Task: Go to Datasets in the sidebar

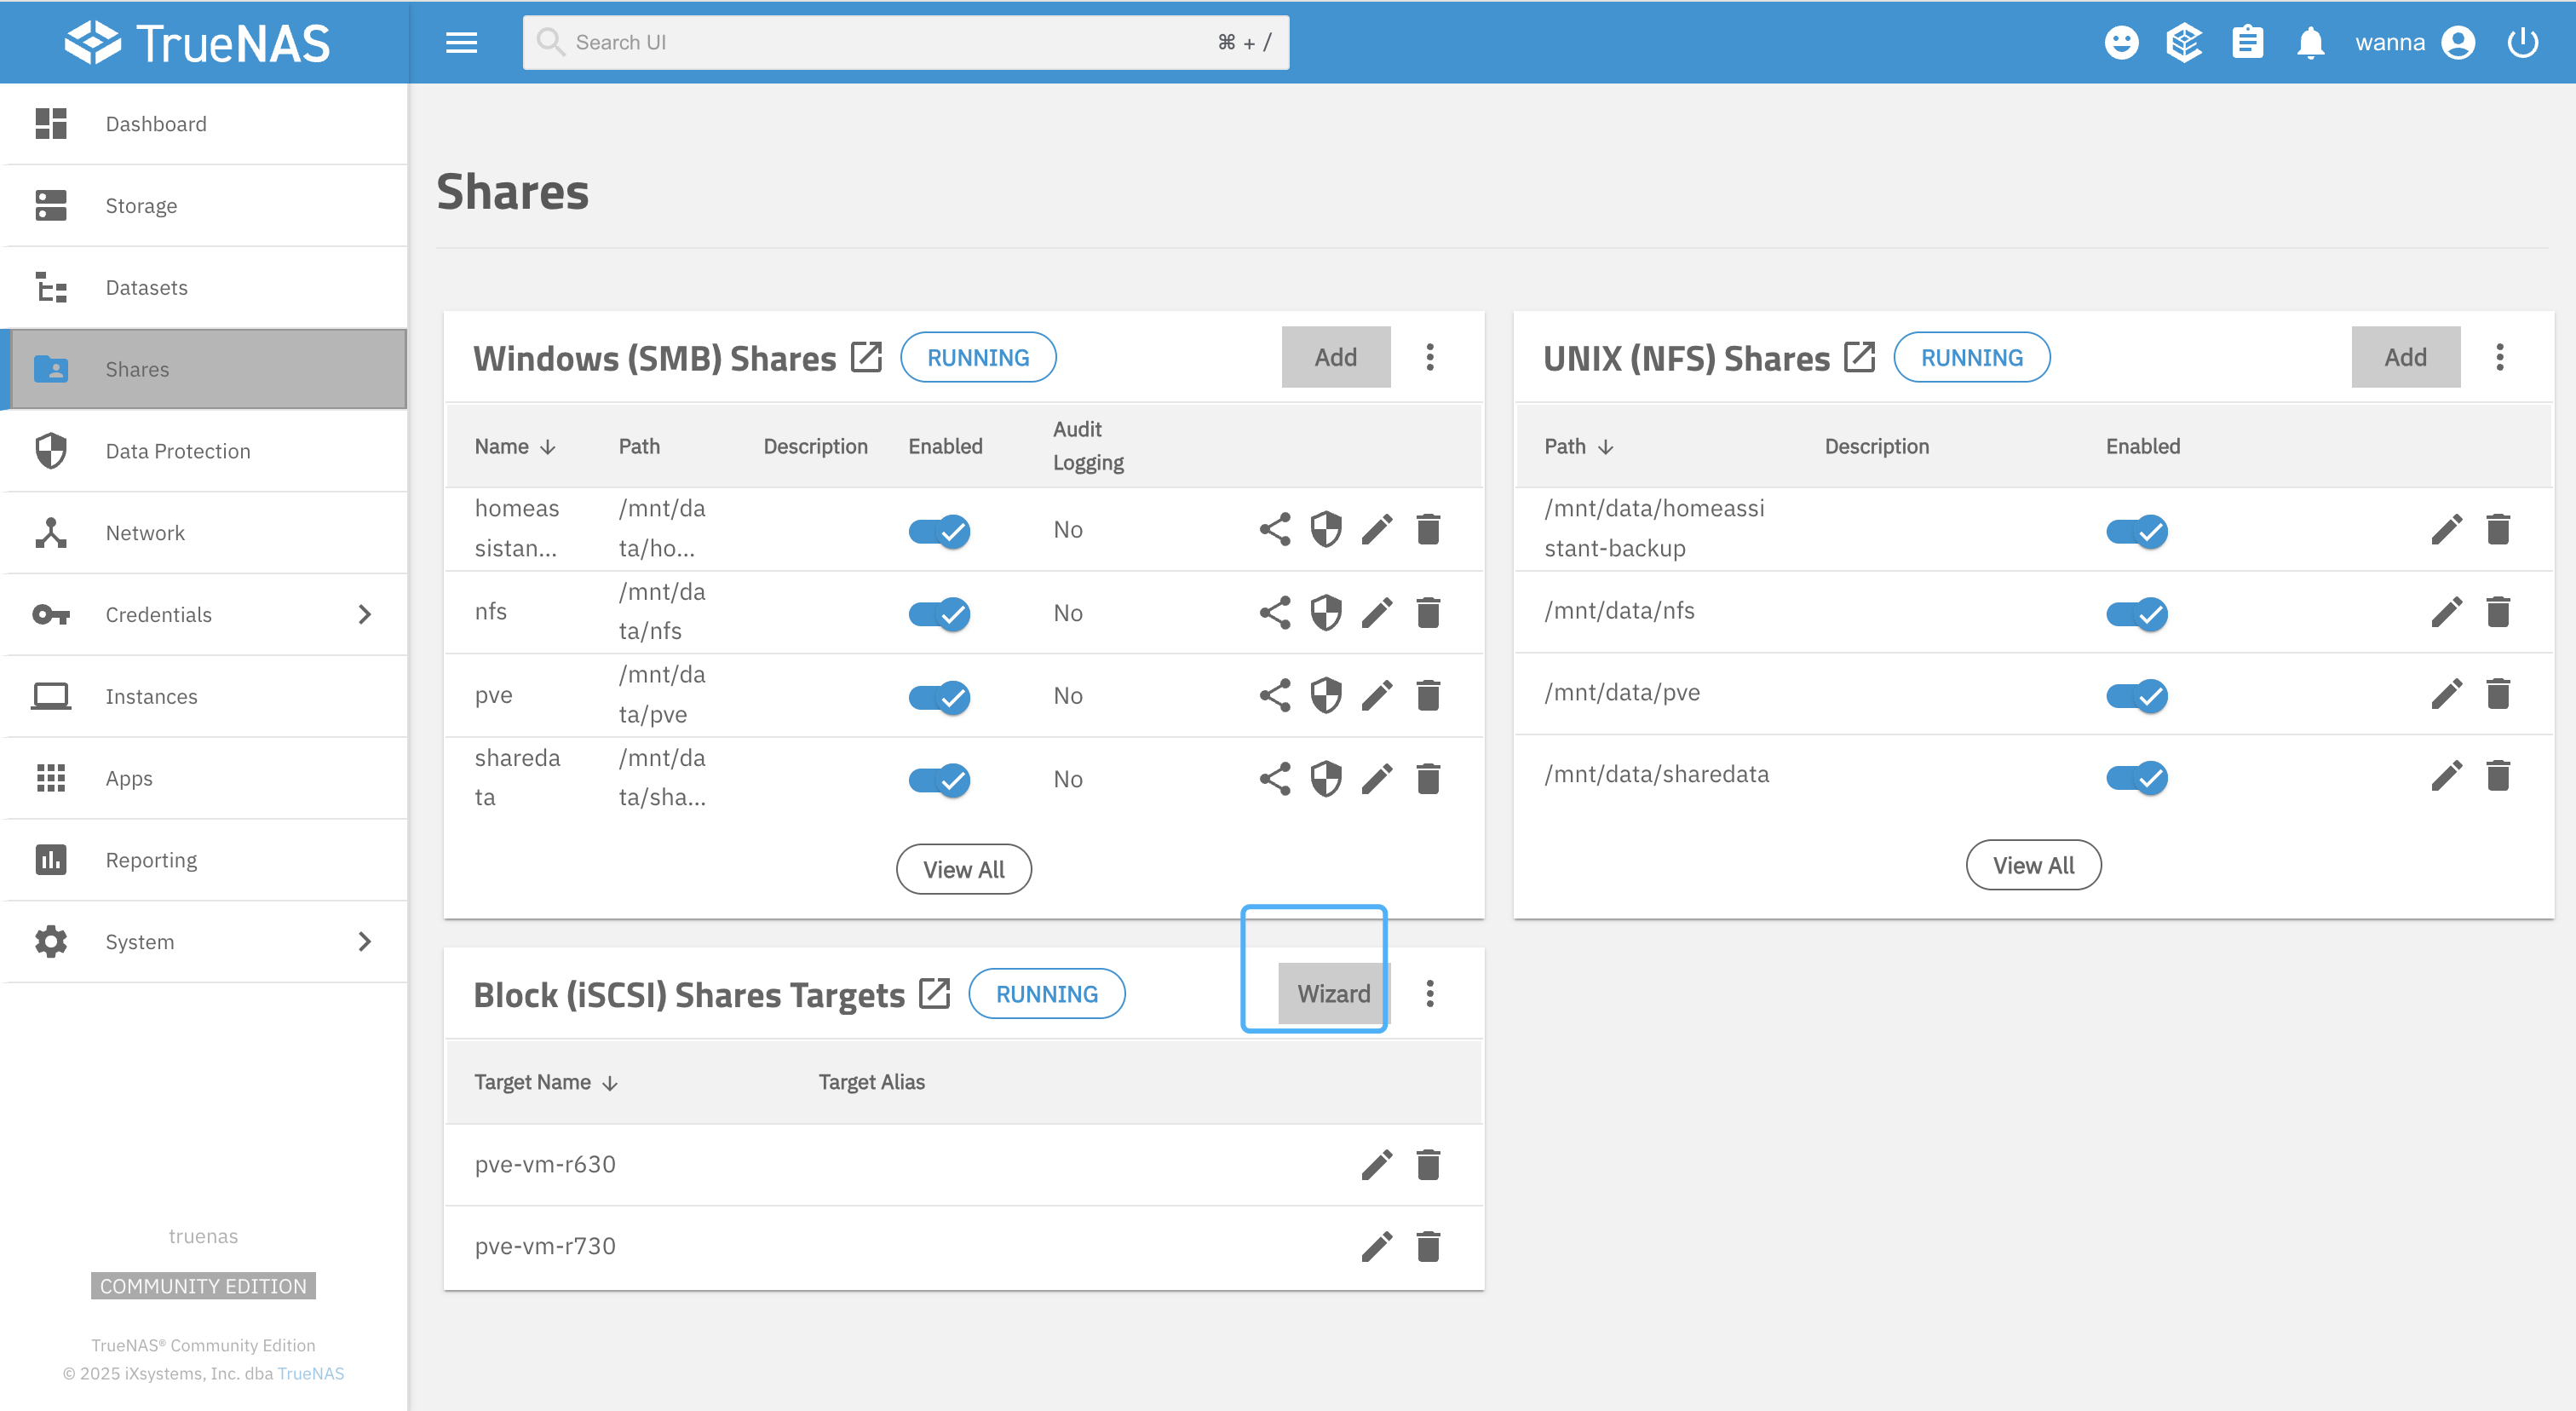Action: [x=146, y=288]
